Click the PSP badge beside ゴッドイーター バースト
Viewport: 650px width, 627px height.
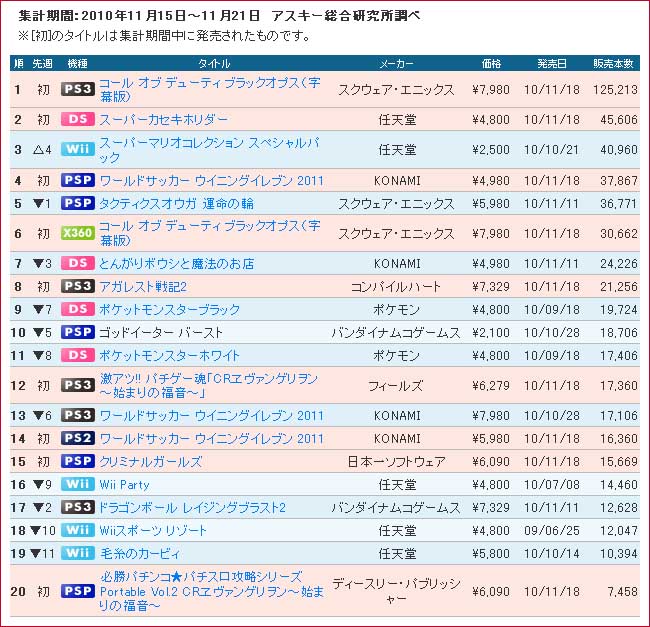(x=78, y=332)
